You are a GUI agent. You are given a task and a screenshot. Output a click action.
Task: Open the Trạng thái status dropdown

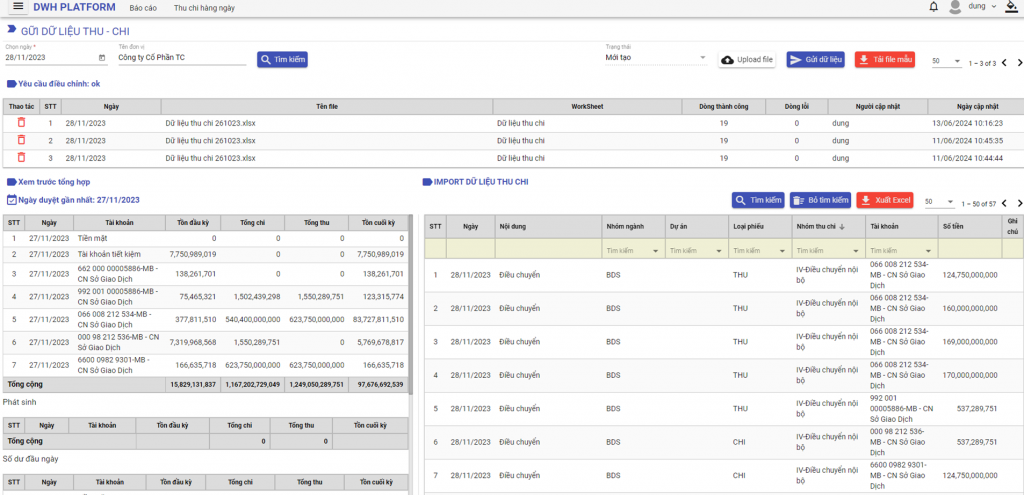tap(656, 57)
